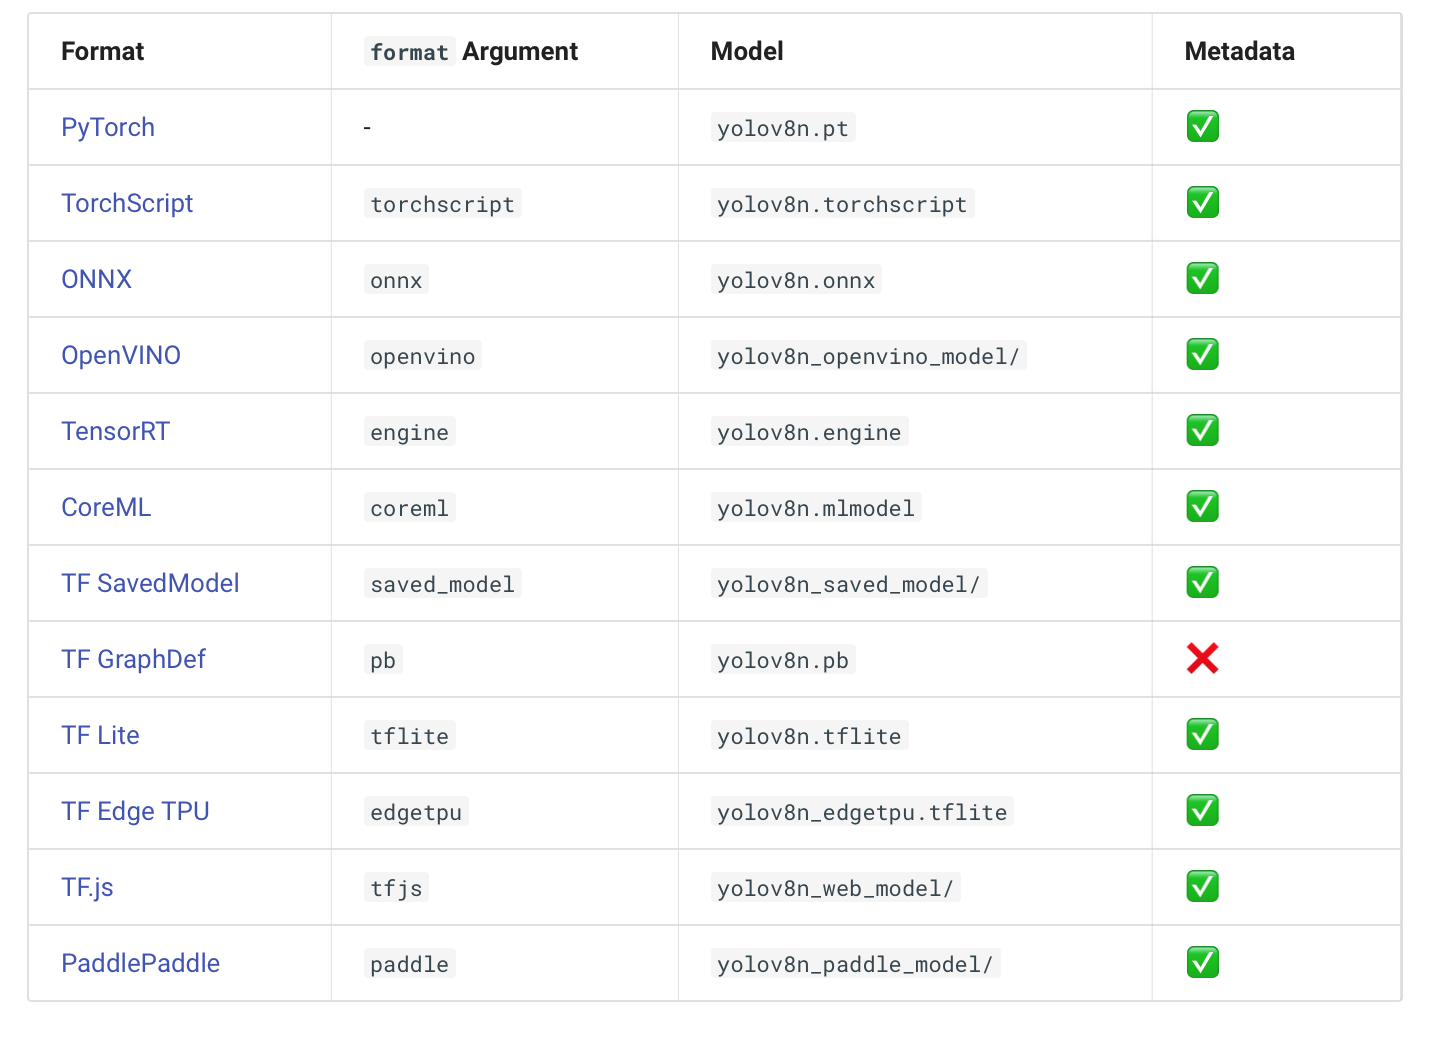
Task: Click the 'yolov8n.pb' model name
Action: [783, 660]
